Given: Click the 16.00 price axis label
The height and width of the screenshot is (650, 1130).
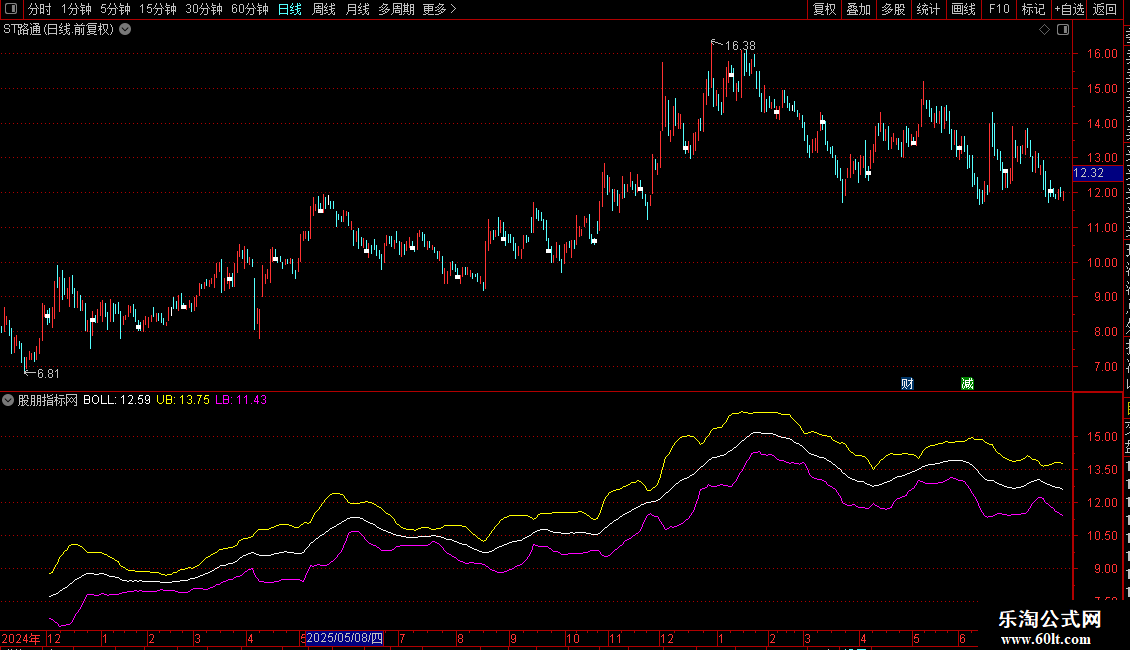Looking at the screenshot, I should (x=1103, y=54).
